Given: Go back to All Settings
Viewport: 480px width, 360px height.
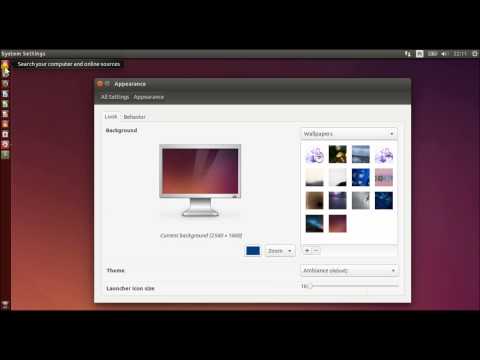Looking at the screenshot, I should [x=115, y=97].
